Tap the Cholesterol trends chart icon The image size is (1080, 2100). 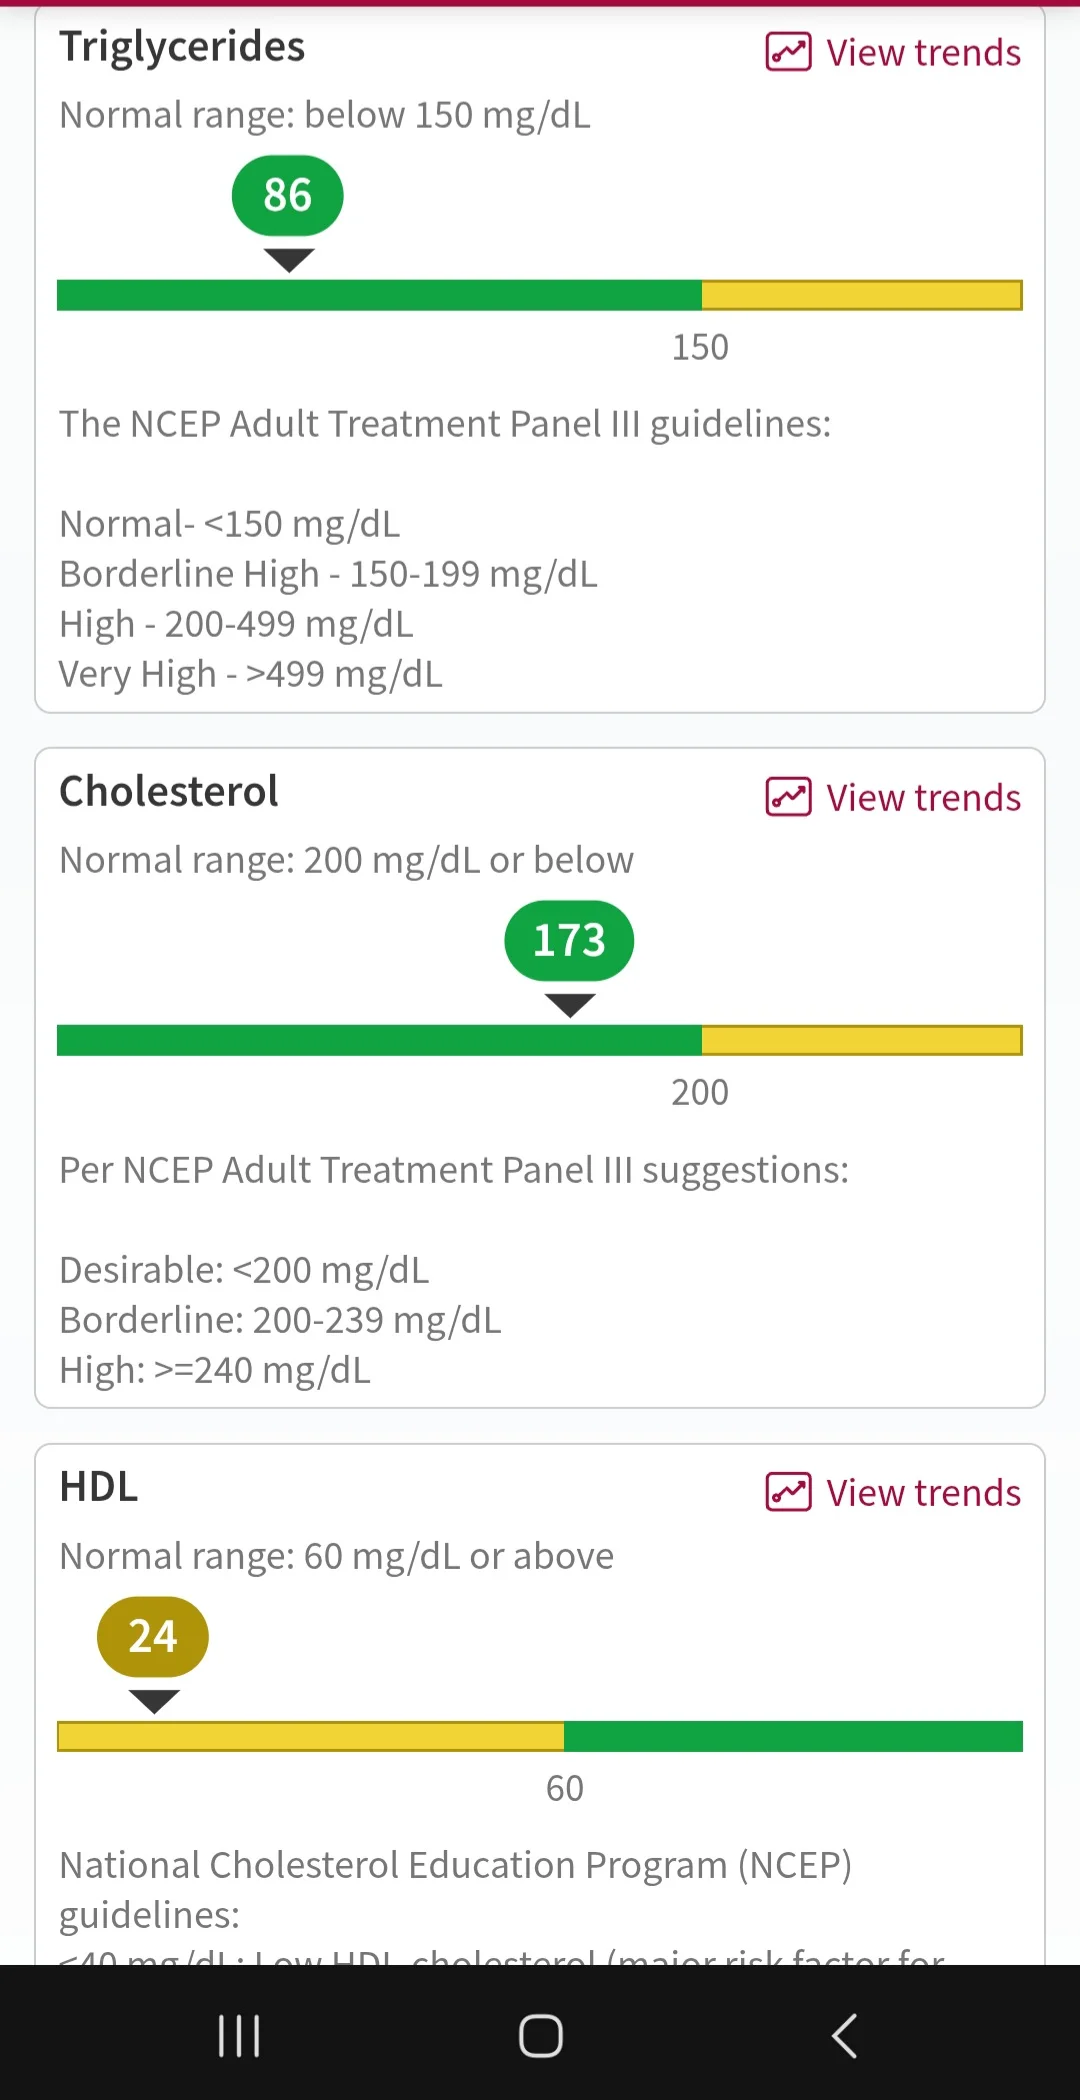point(788,797)
